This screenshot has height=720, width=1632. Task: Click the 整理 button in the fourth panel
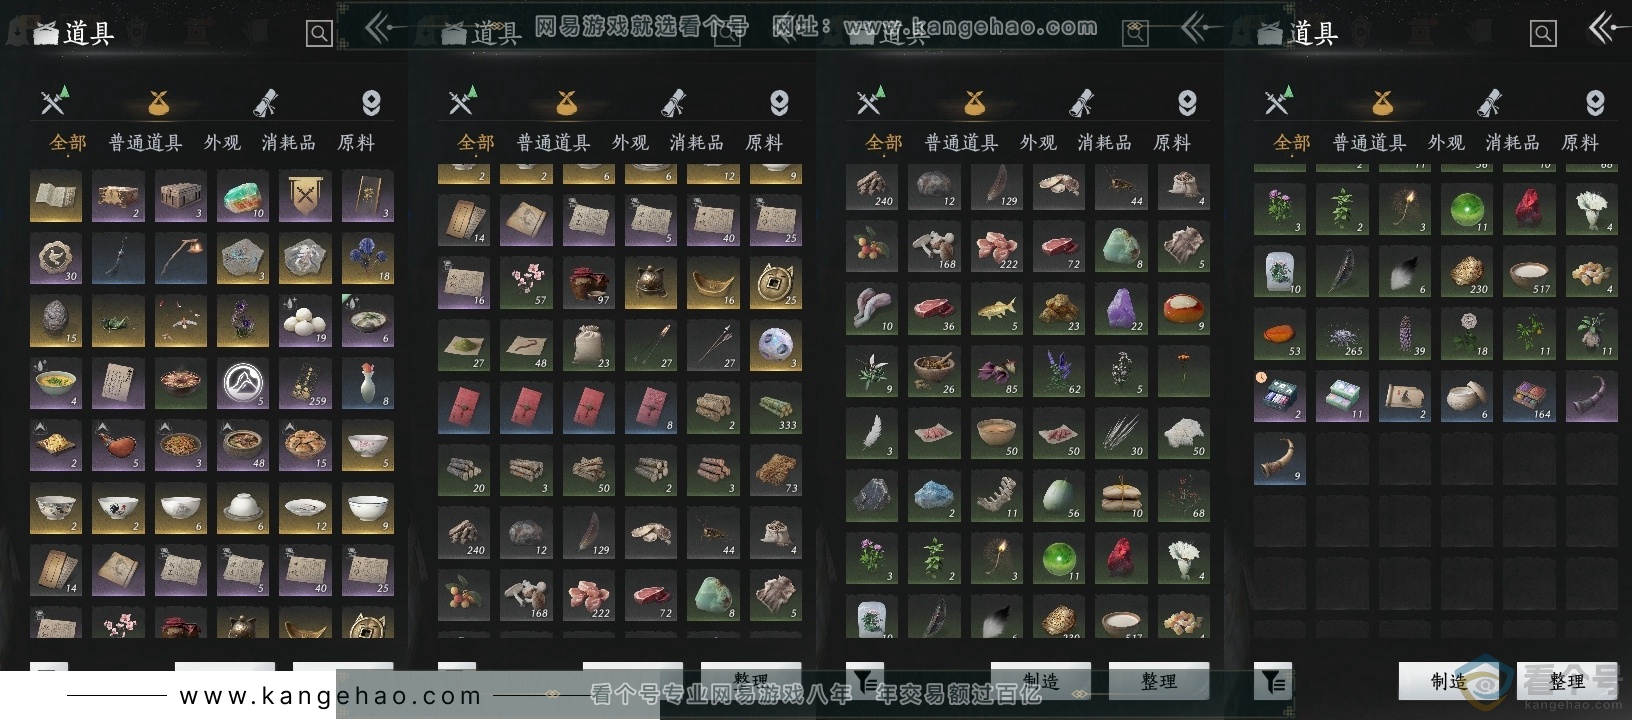[x=1567, y=682]
